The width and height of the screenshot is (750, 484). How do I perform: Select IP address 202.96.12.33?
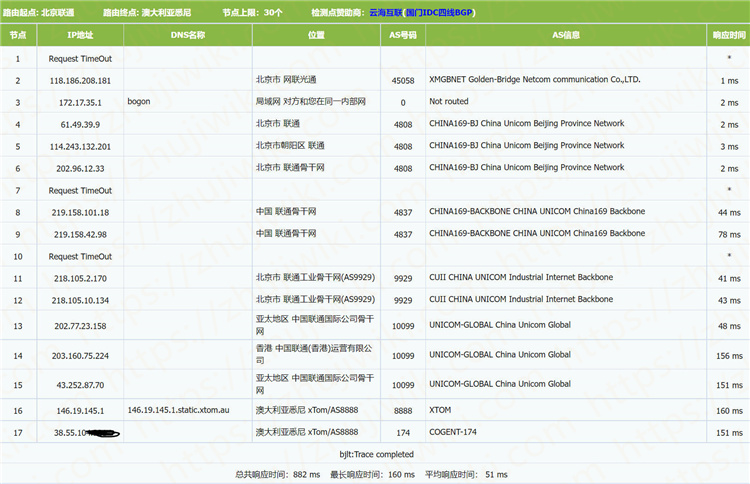[80, 169]
